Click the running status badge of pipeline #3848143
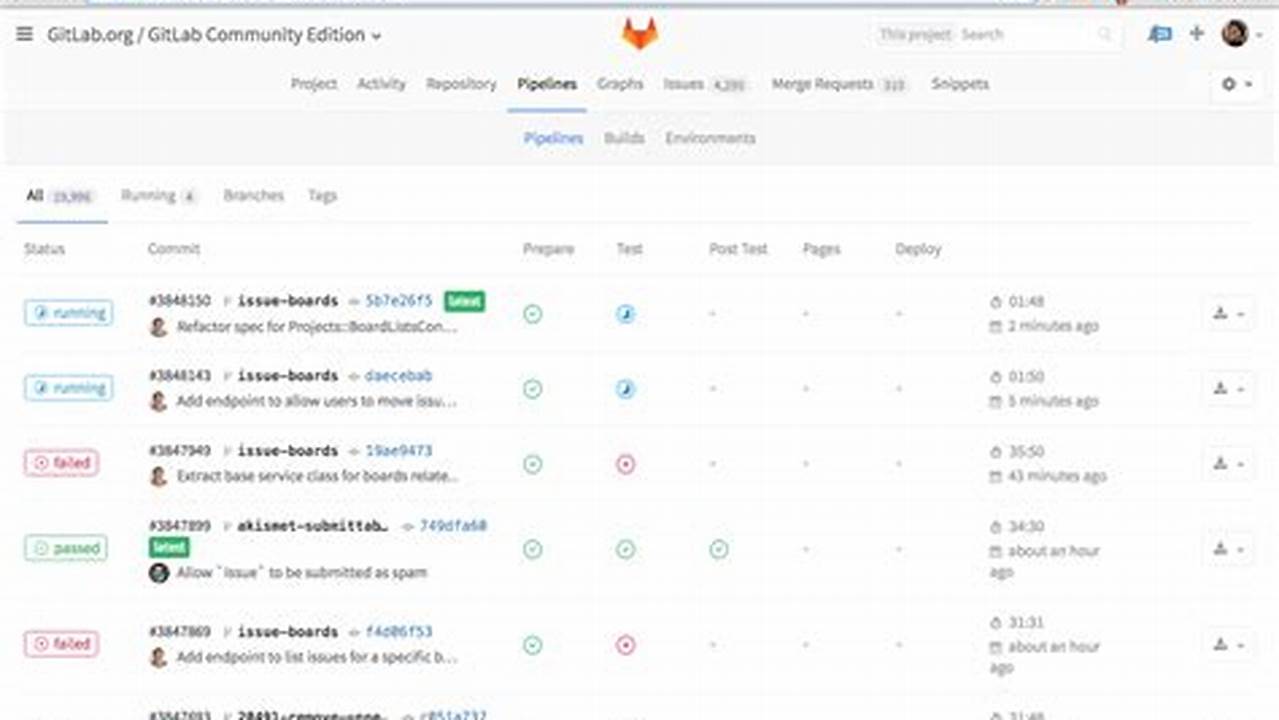1279x720 pixels. point(68,388)
